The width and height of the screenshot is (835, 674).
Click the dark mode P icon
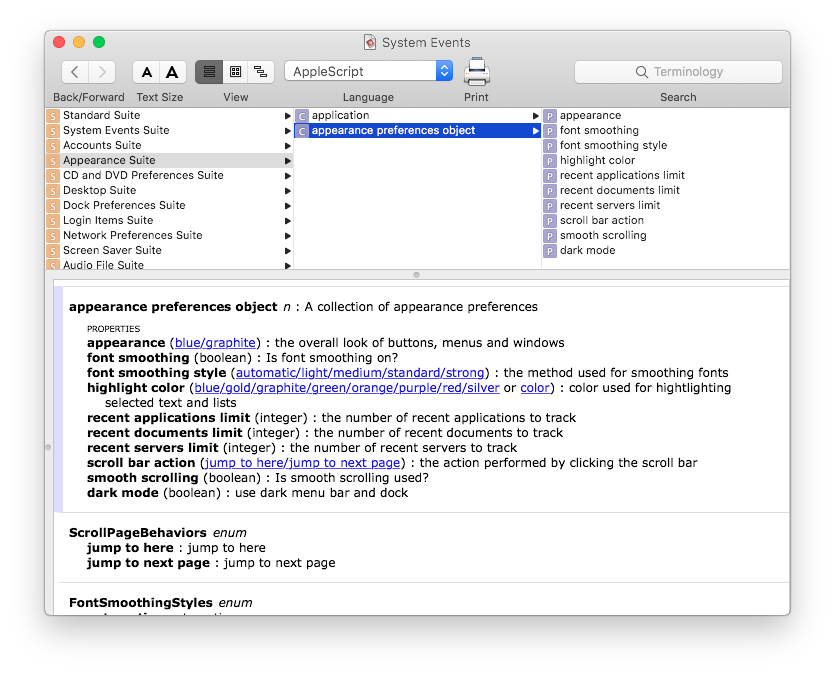point(550,250)
